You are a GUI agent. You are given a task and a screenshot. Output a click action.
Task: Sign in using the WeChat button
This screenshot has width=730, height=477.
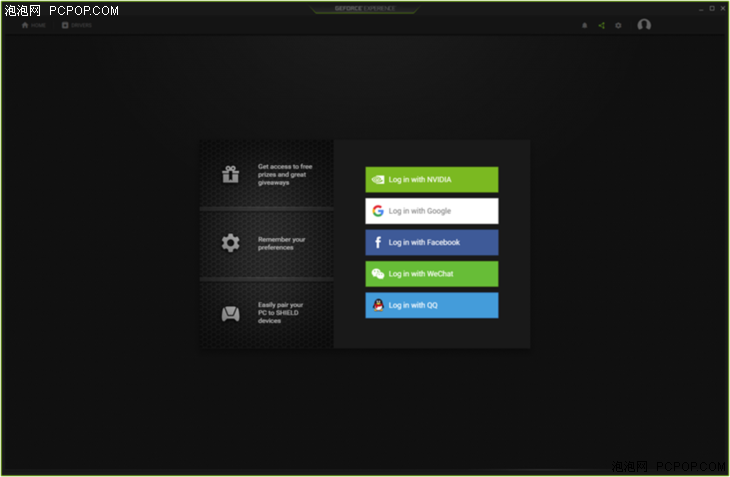click(x=431, y=274)
